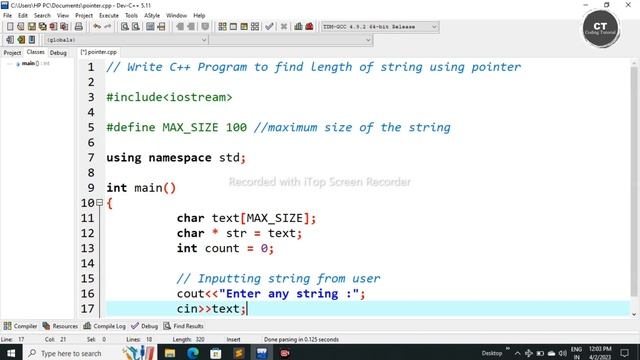
Task: Print the file with the printer icon
Action: tap(78, 27)
